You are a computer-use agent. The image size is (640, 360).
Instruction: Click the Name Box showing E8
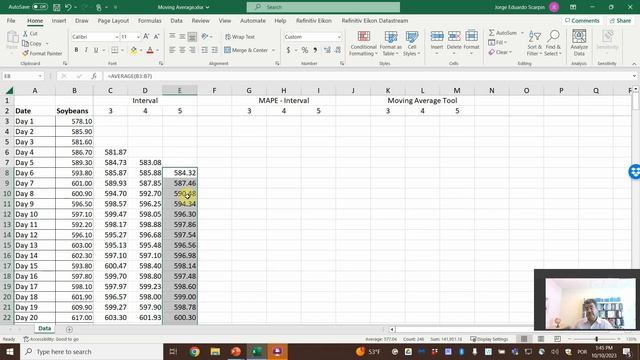[x=22, y=76]
